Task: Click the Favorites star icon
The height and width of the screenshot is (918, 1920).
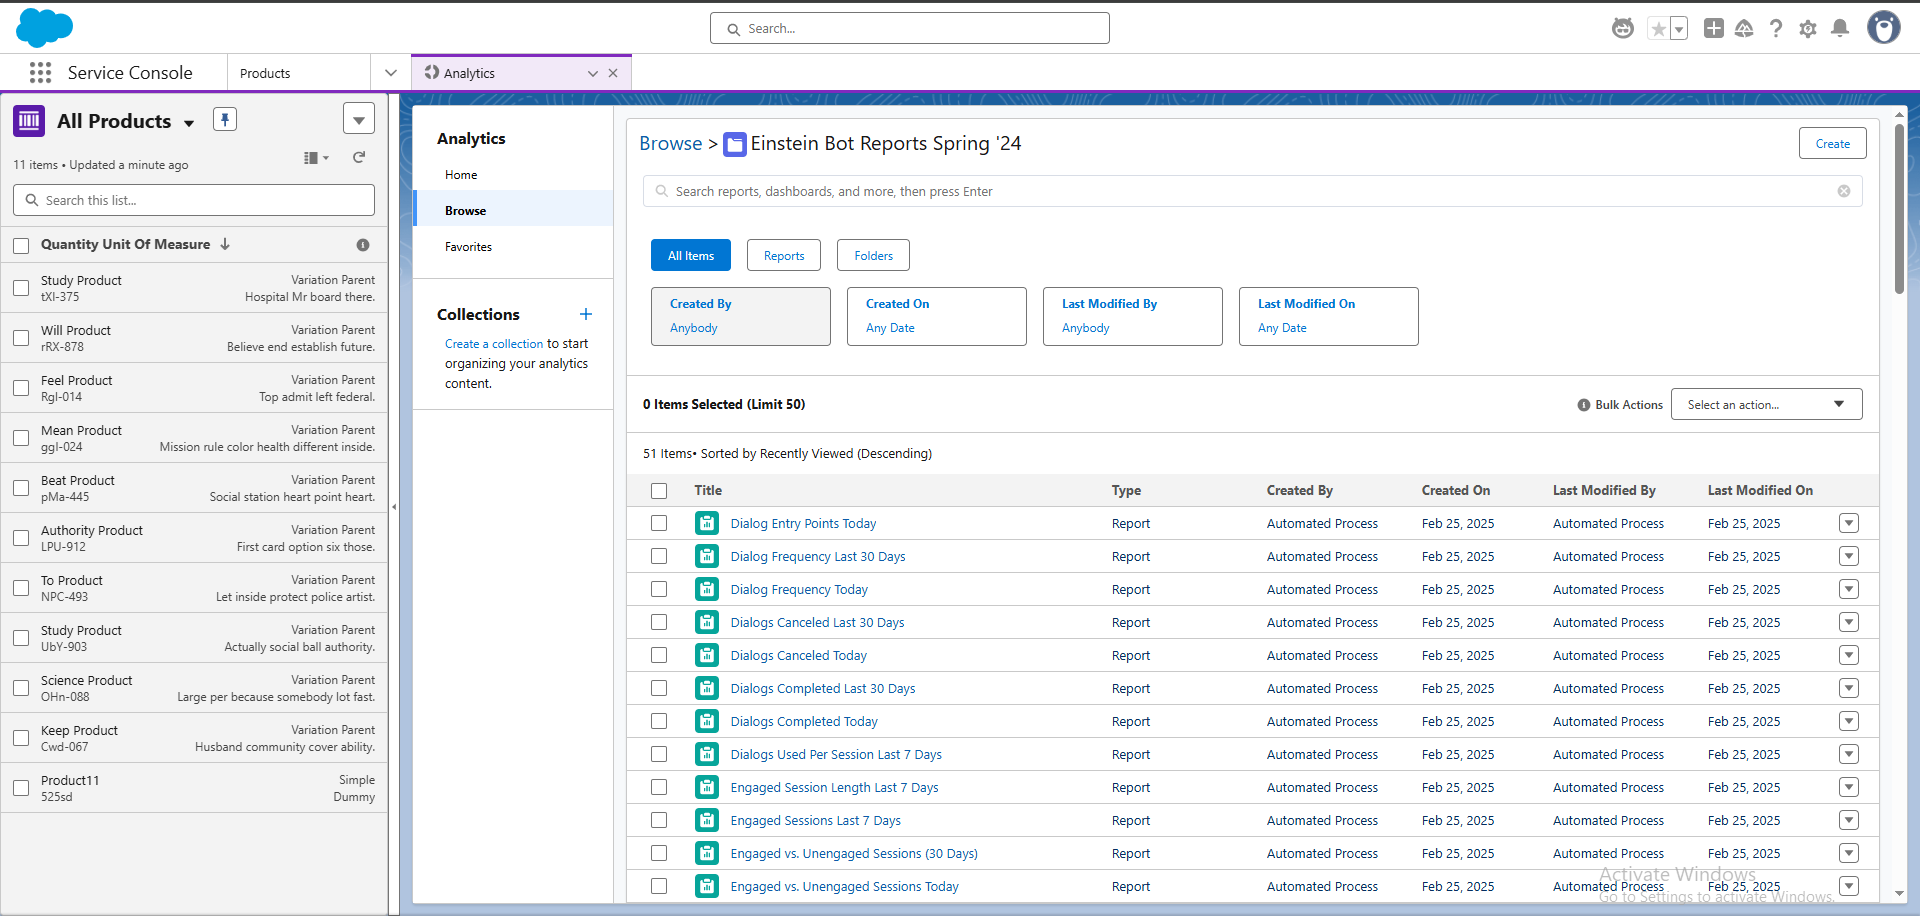Action: pos(1659,29)
